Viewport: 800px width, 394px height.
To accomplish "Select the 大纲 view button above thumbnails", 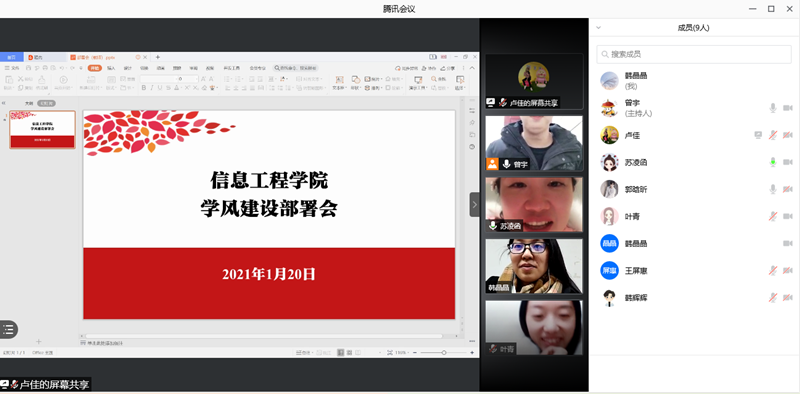I will pos(29,103).
